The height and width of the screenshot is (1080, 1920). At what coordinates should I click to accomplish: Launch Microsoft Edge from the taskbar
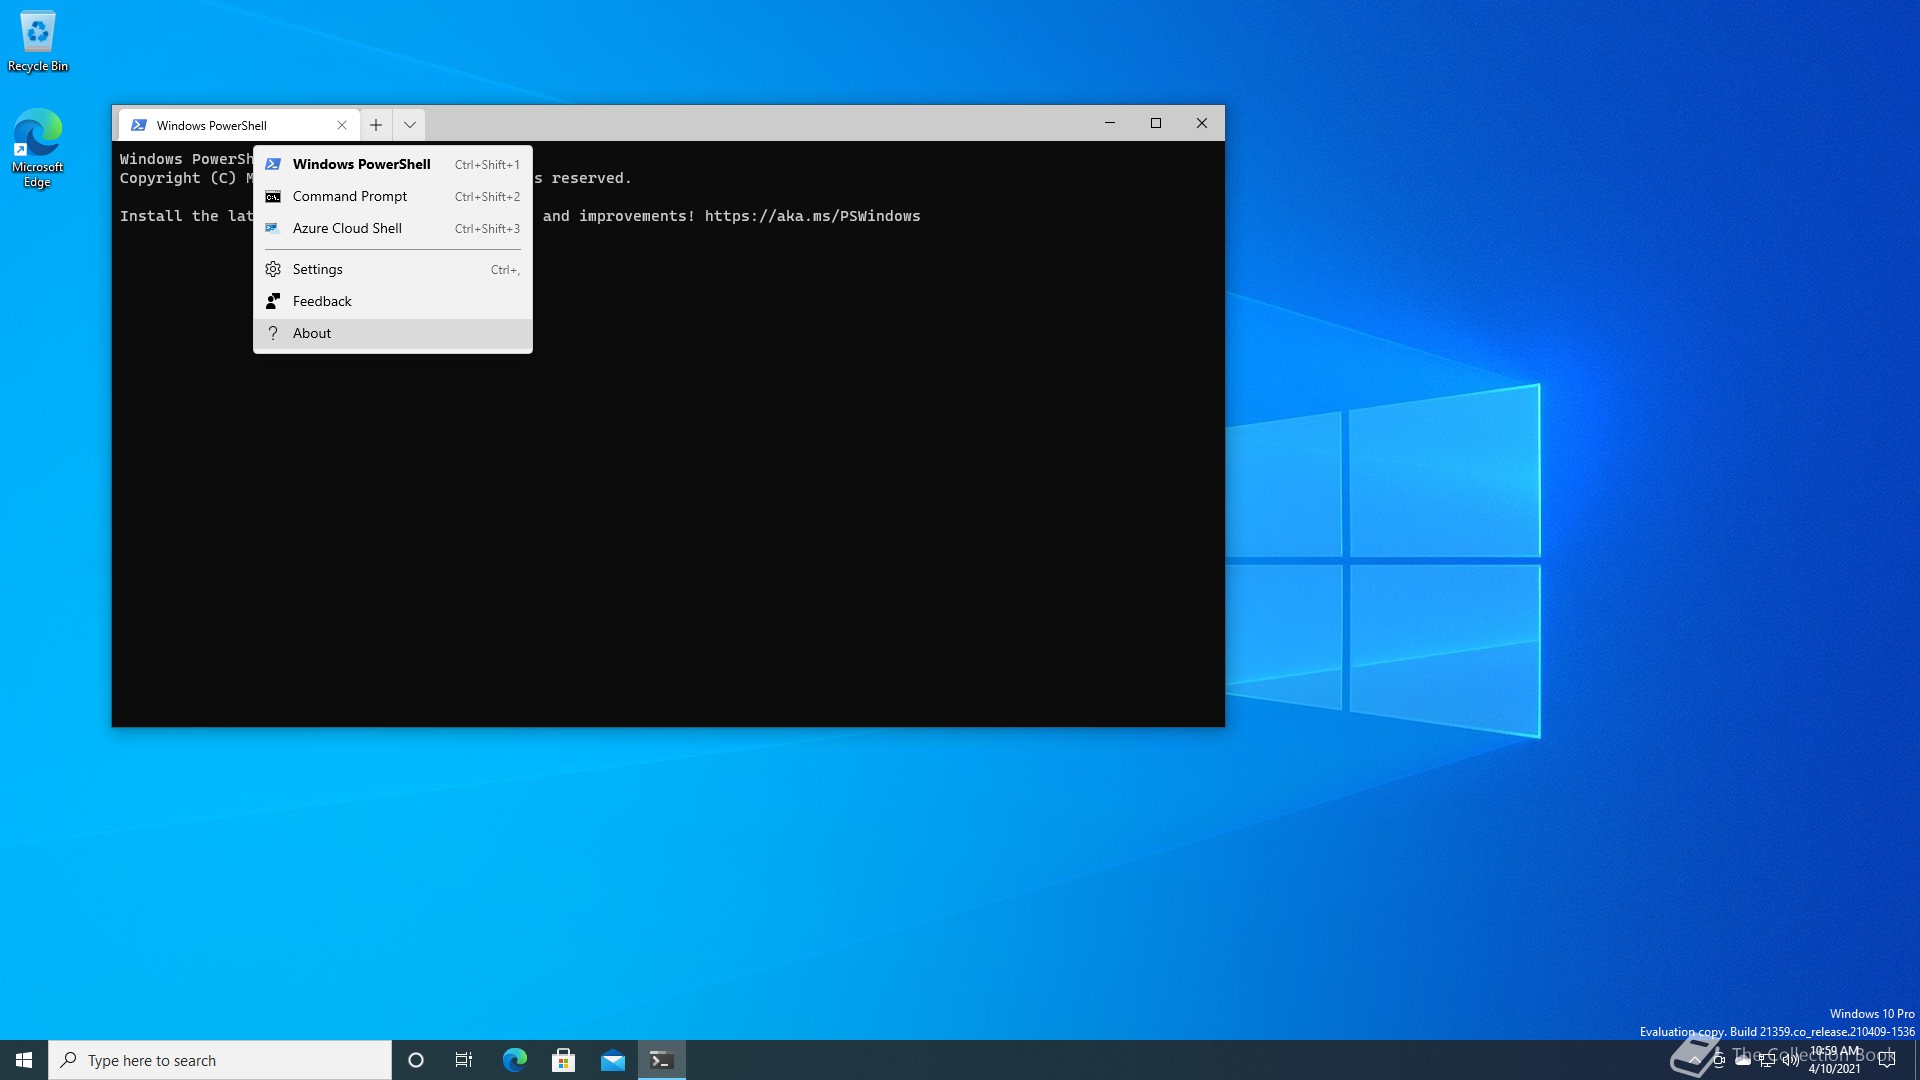tap(514, 1060)
